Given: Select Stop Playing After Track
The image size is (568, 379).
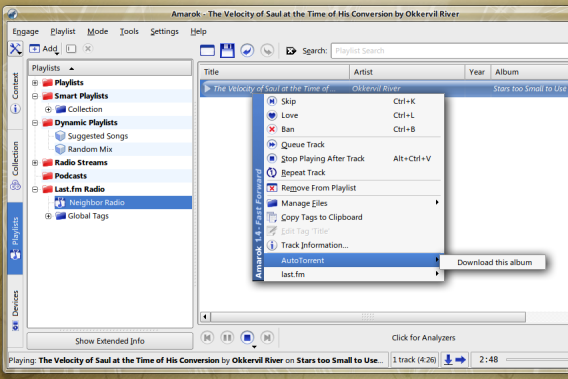Looking at the screenshot, I should click(x=354, y=159).
